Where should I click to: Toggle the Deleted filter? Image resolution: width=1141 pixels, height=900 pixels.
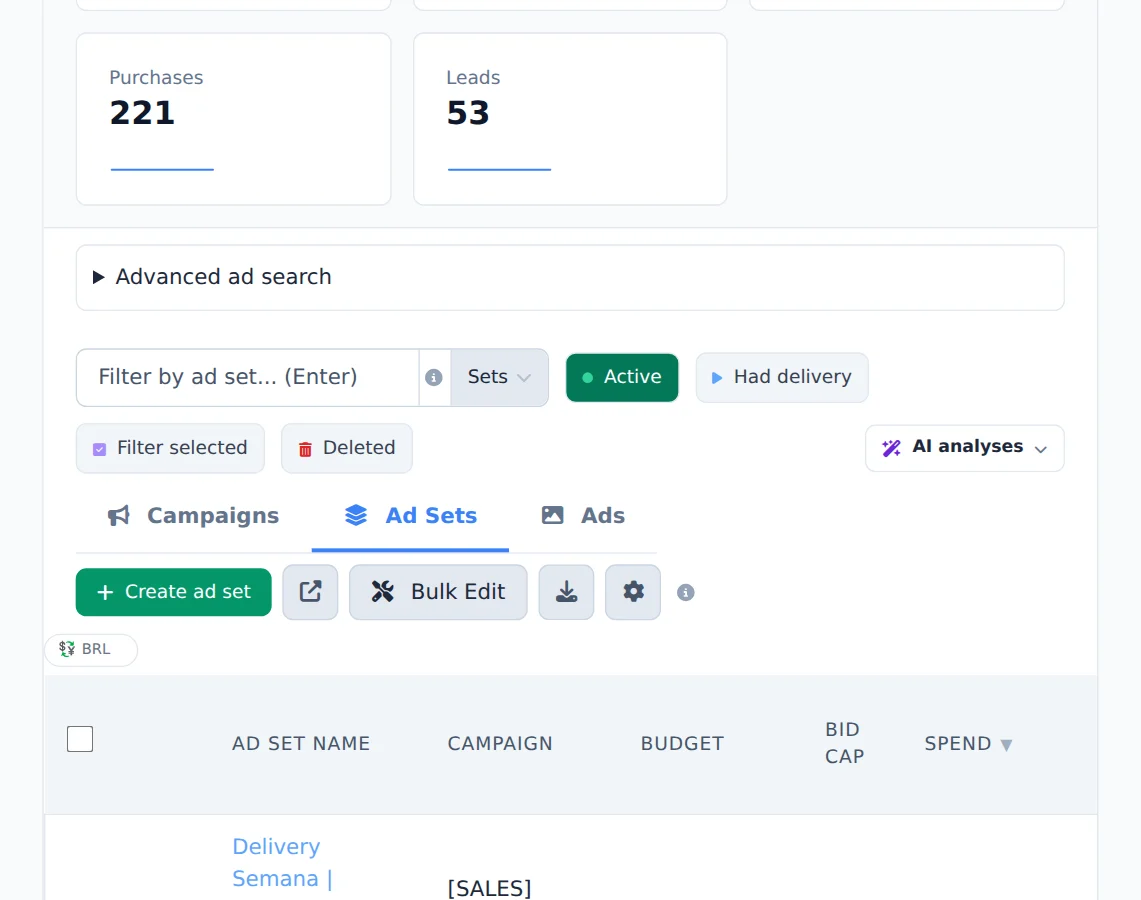347,447
